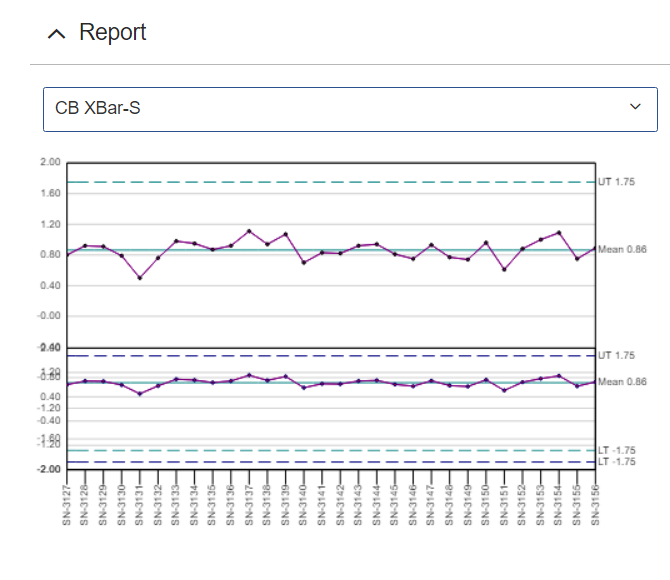Click the Report section heading text

pos(112,33)
